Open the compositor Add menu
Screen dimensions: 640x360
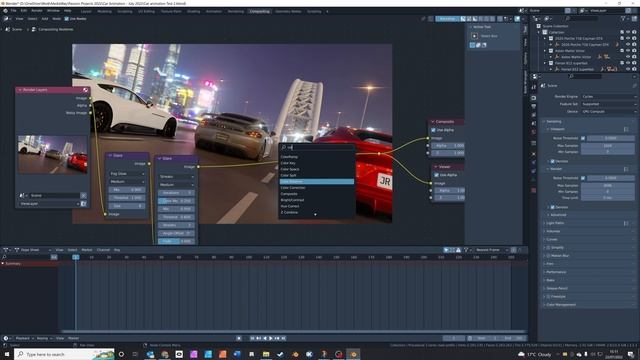pyautogui.click(x=44, y=19)
